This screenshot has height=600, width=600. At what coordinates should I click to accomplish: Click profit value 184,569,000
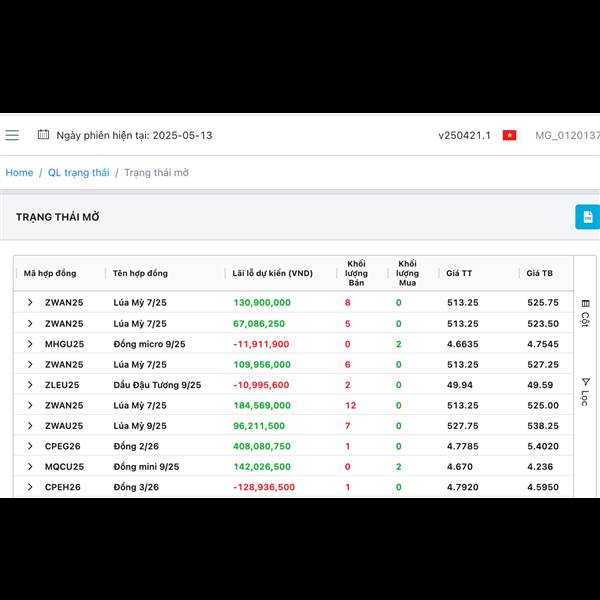(x=262, y=405)
